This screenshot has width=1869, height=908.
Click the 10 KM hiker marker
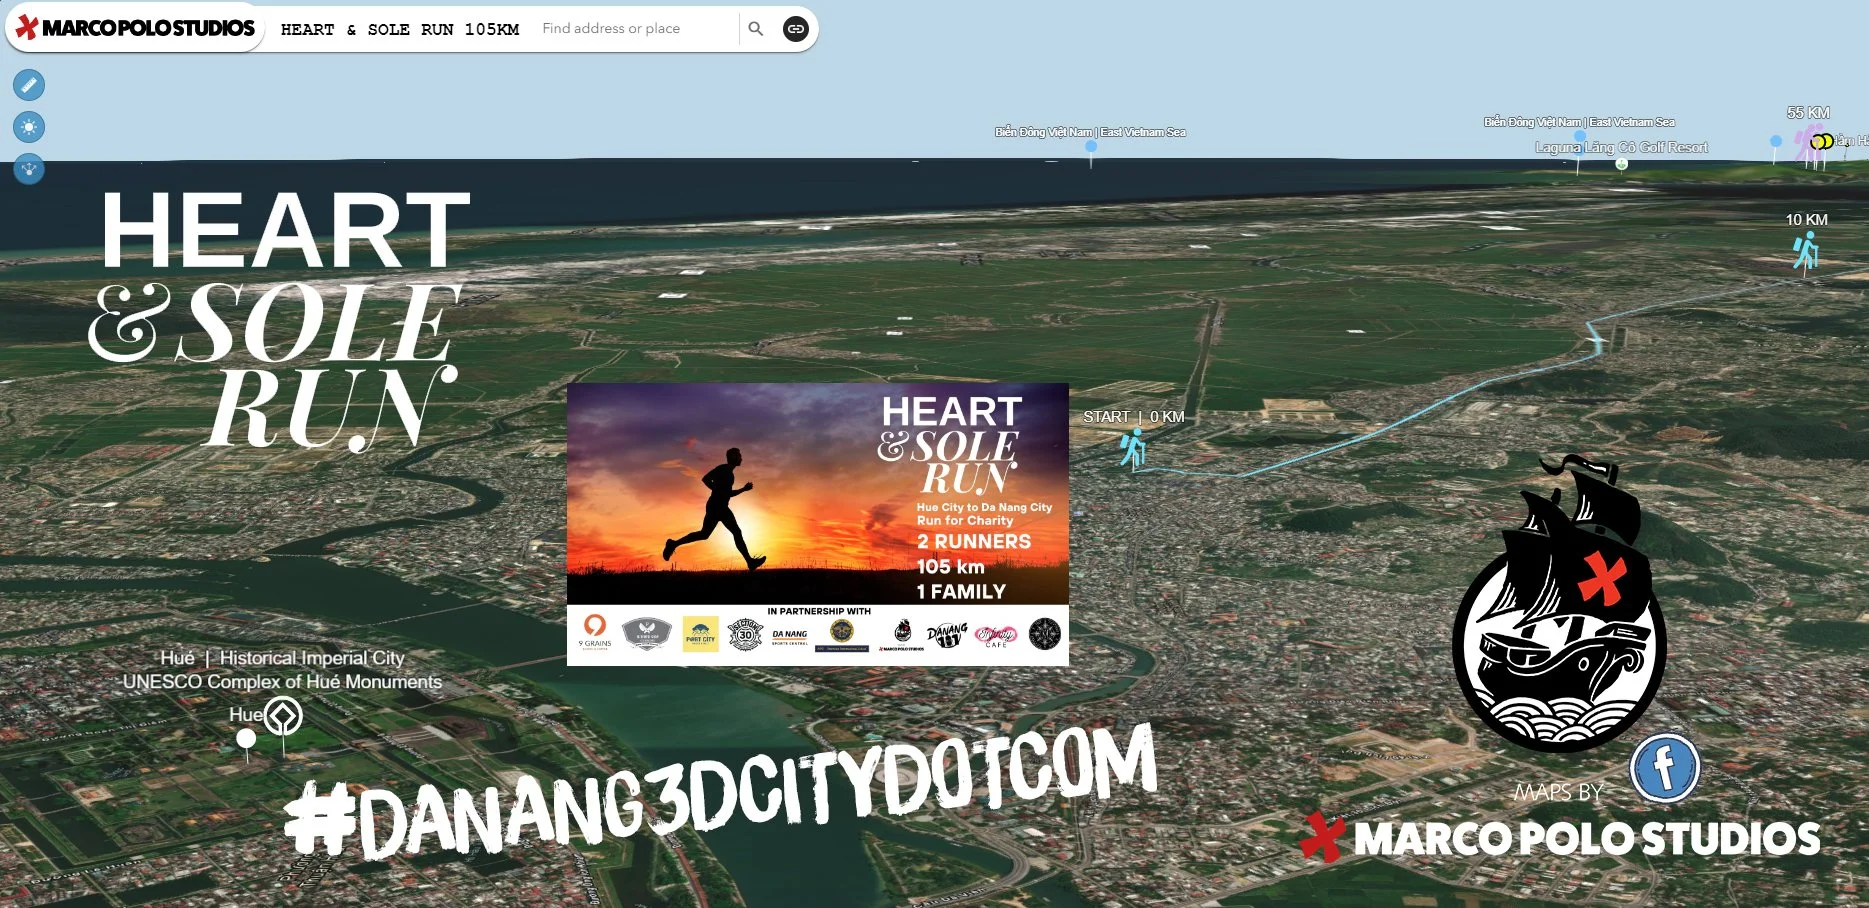1806,251
